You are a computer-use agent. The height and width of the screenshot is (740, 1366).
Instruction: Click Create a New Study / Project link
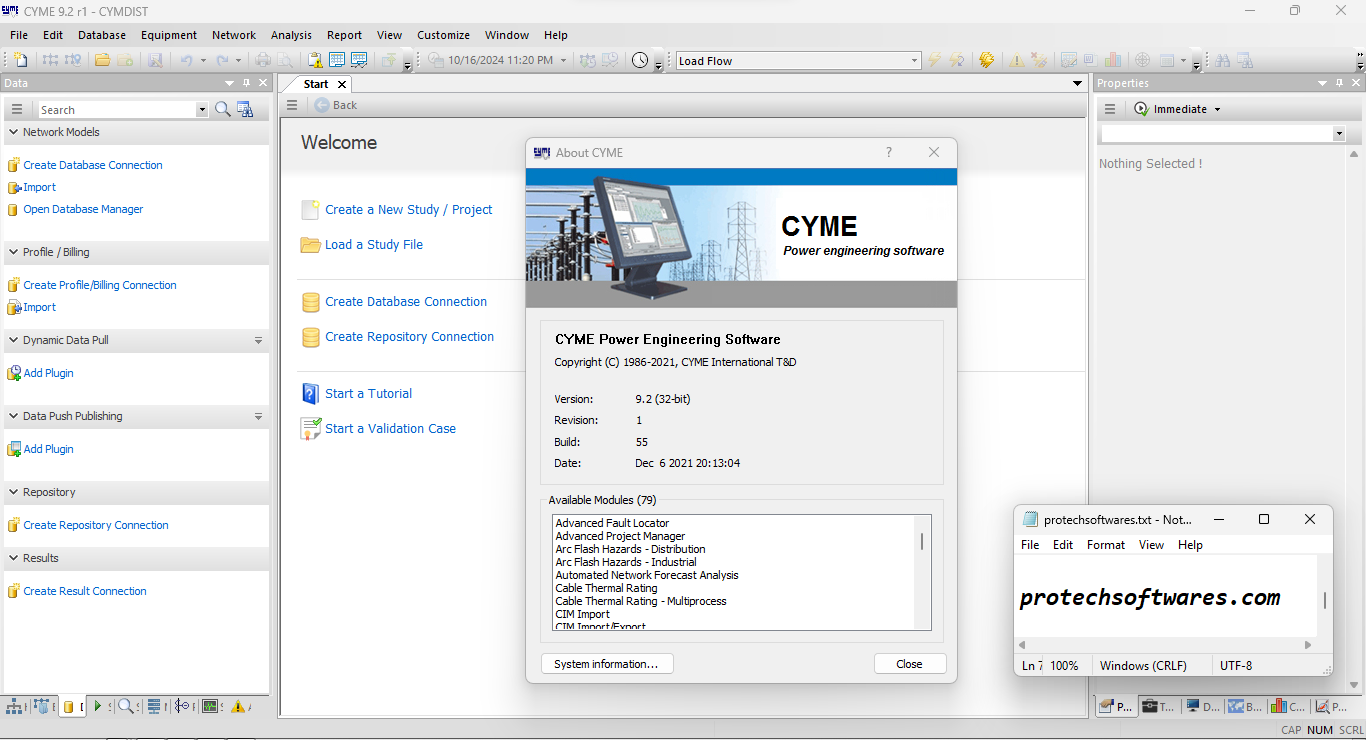click(x=409, y=210)
